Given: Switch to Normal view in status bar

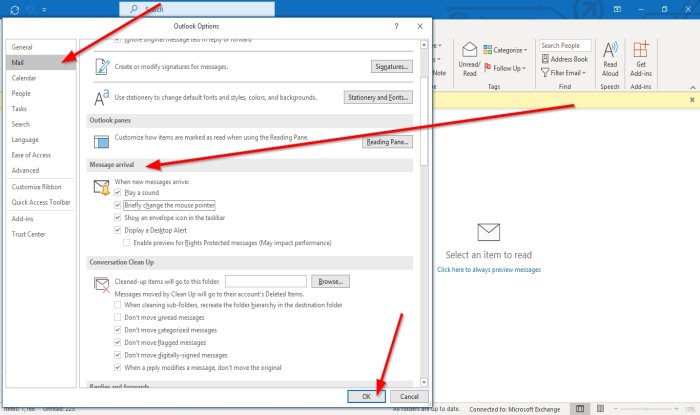Looking at the screenshot, I should pos(580,408).
